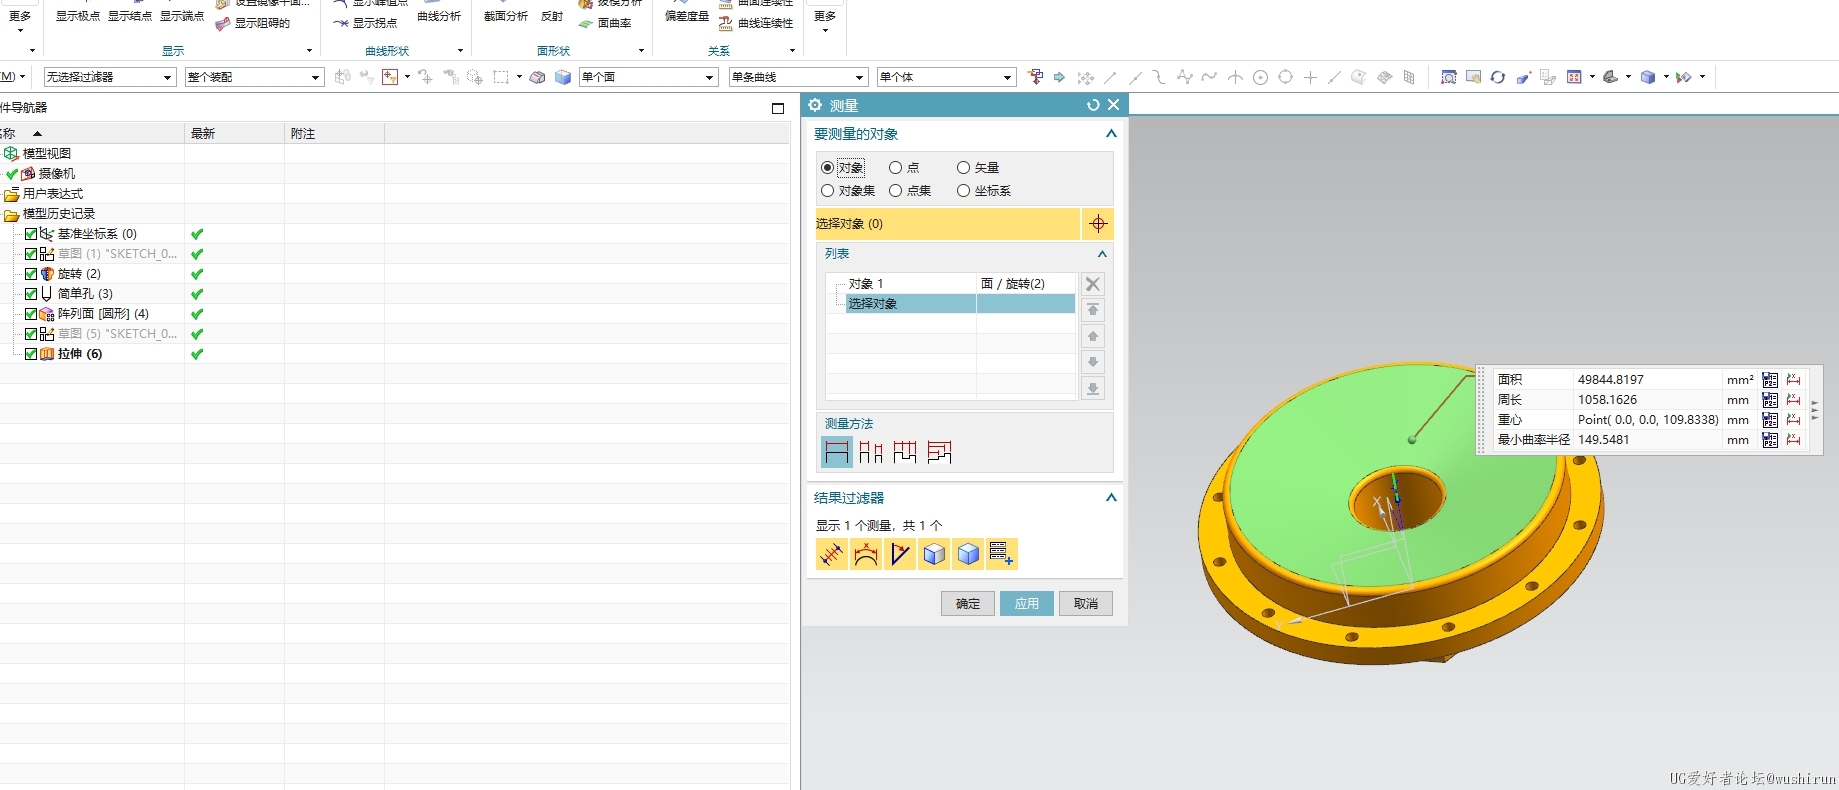This screenshot has height=790, width=1839.
Task: Click the select object crosshair icon
Action: coord(1098,224)
